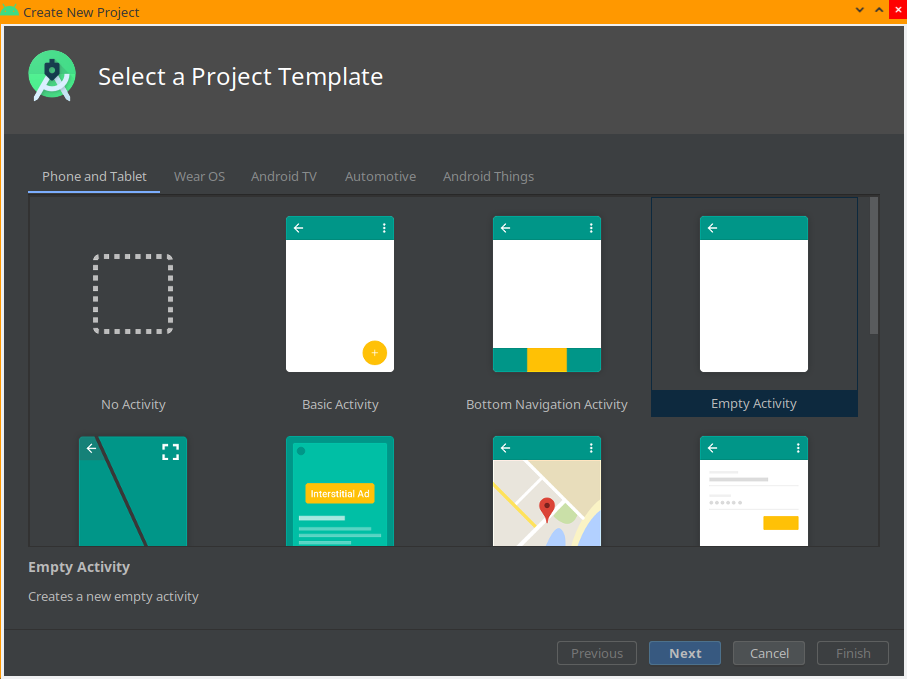The height and width of the screenshot is (679, 907).
Task: Click the Previous button
Action: coord(597,653)
